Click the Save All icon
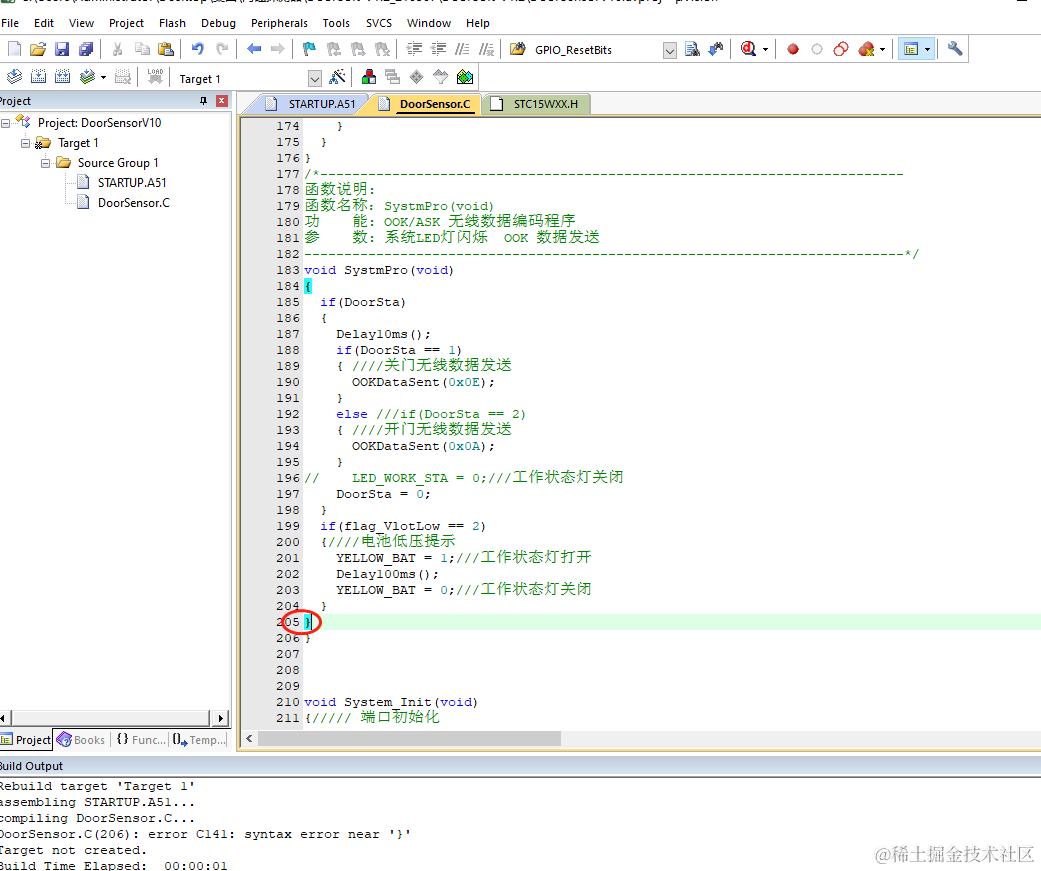 coord(86,49)
